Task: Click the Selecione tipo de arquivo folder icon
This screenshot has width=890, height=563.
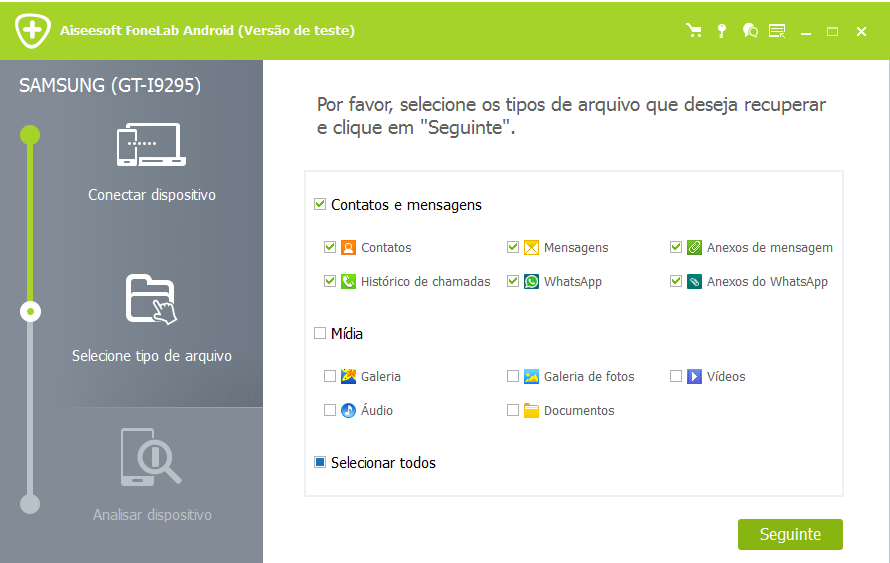Action: (x=151, y=298)
